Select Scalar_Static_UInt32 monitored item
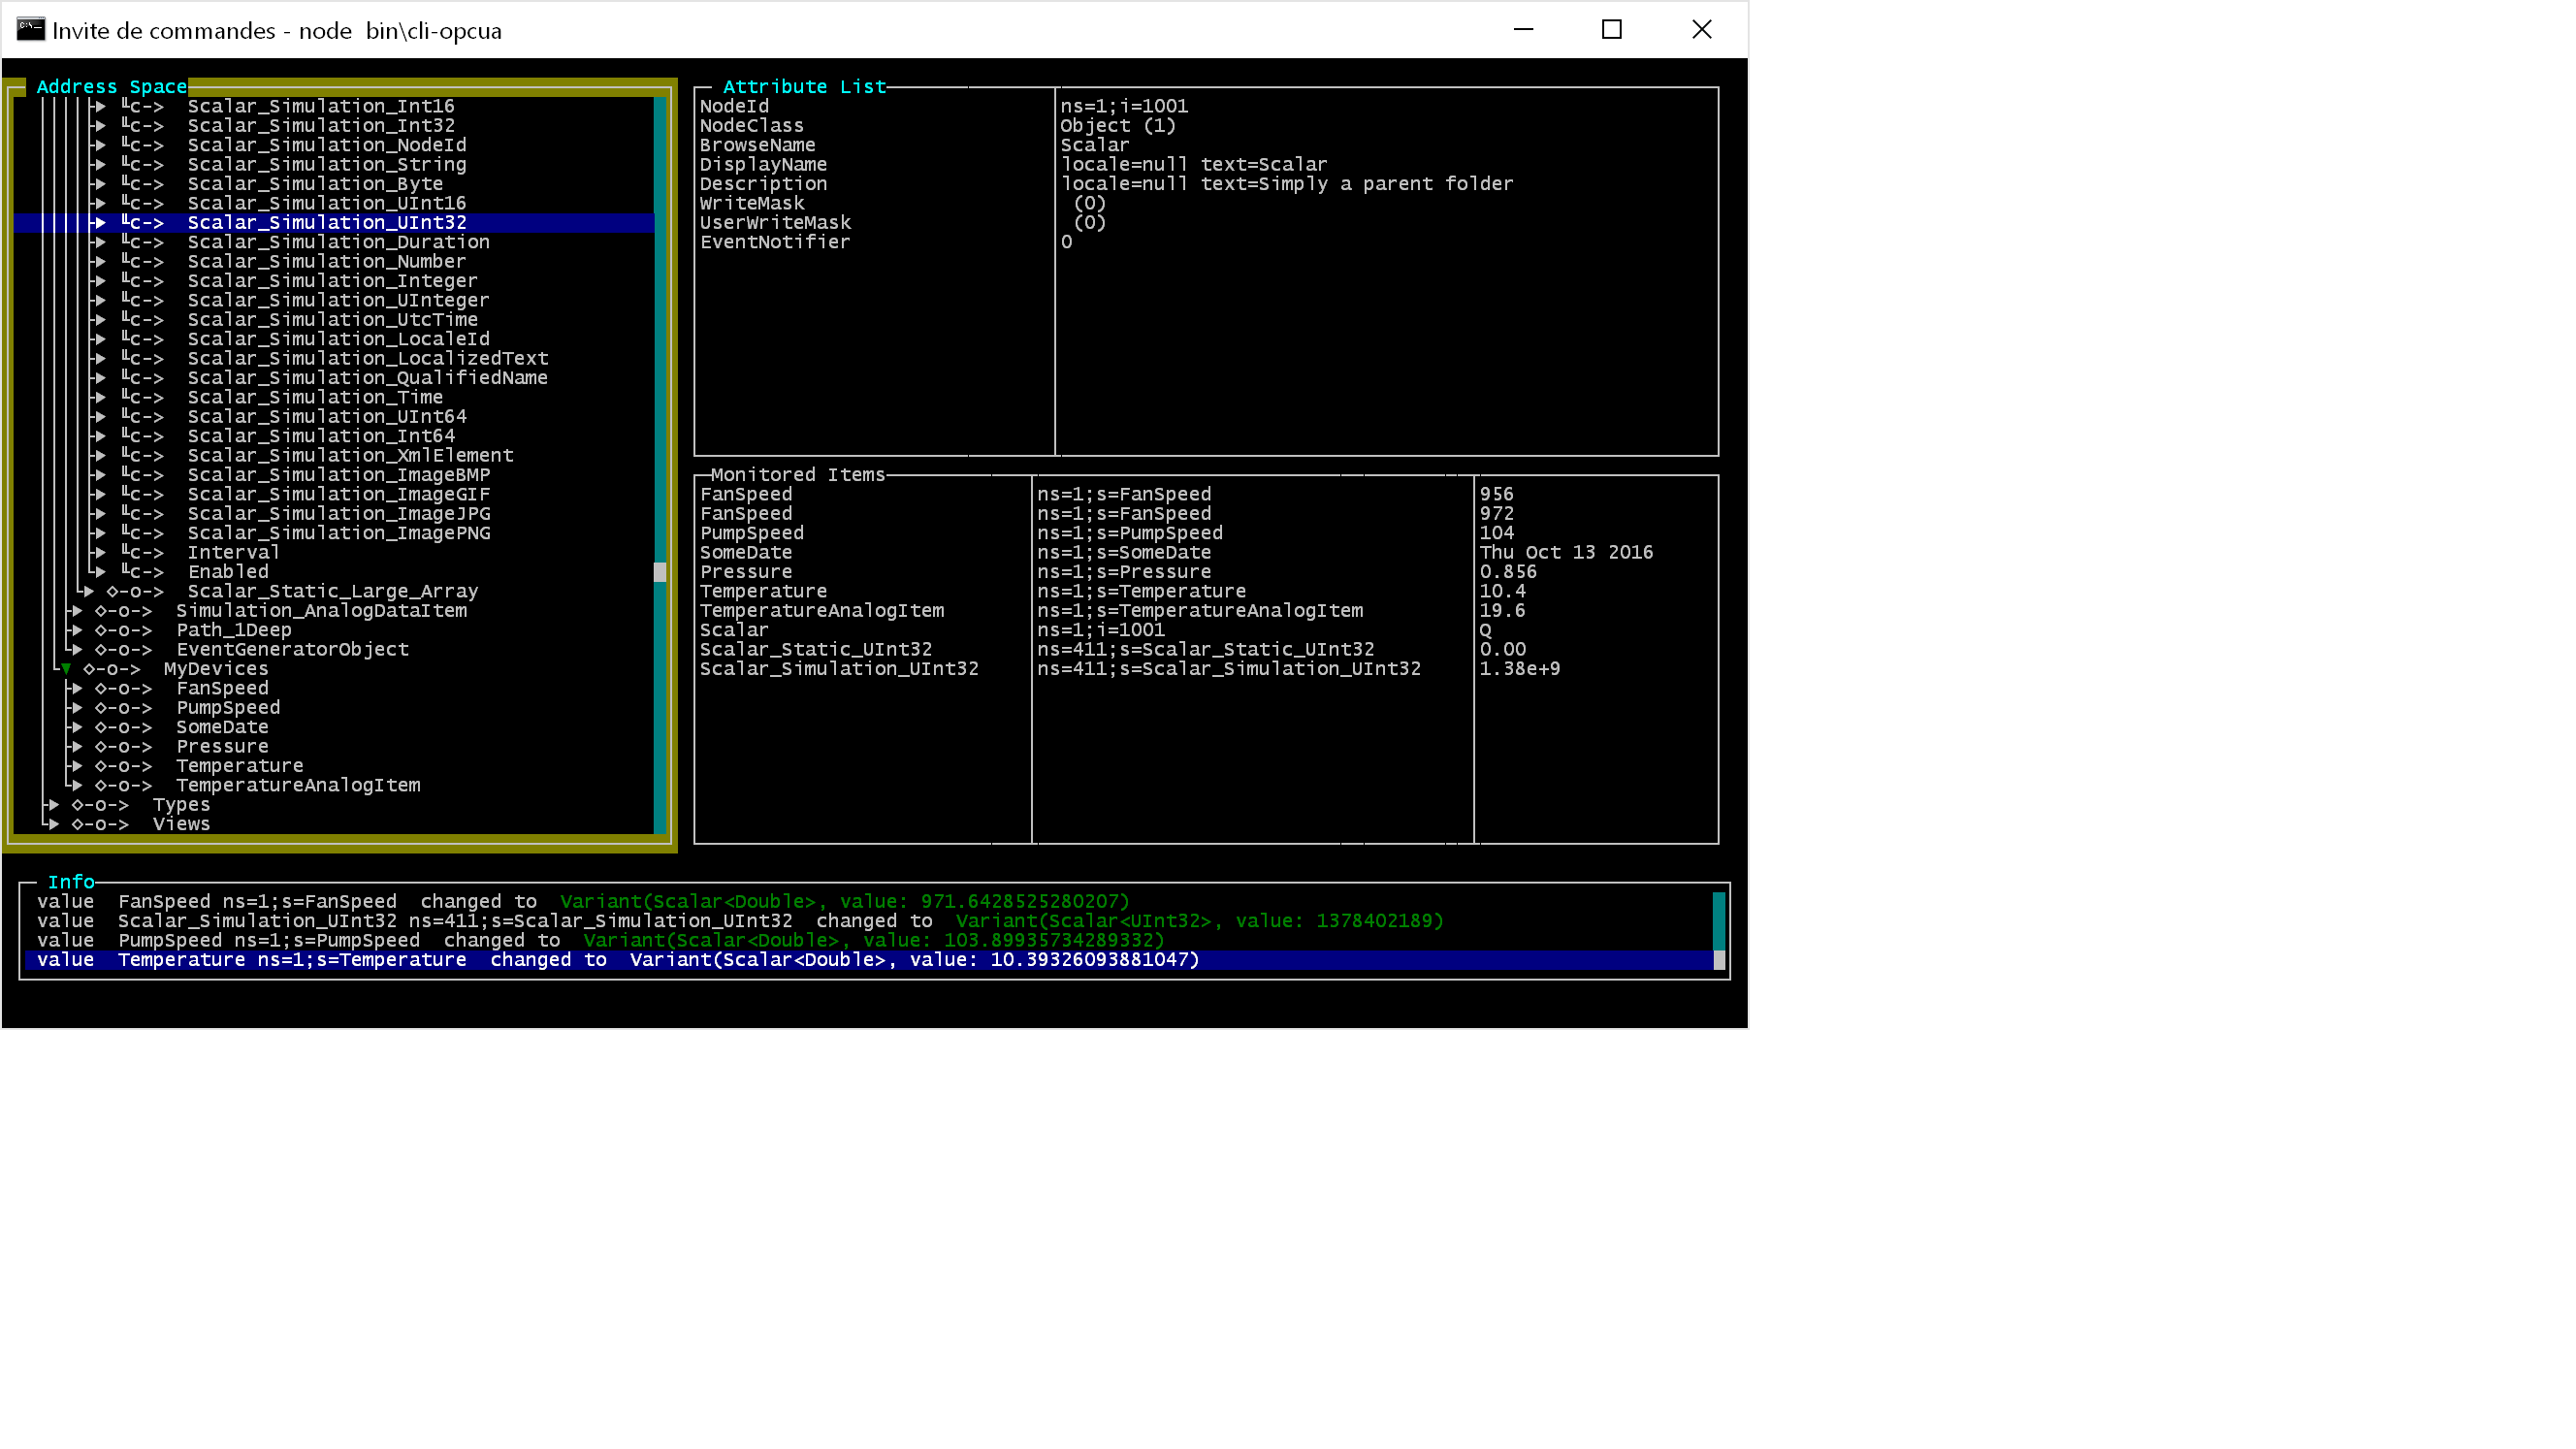 coord(815,650)
